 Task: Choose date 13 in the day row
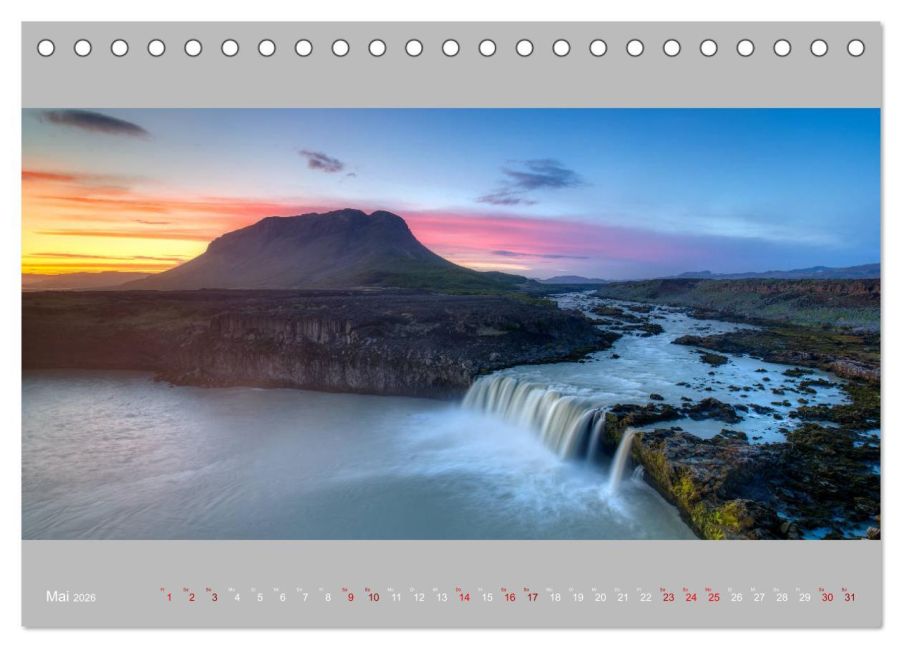pyautogui.click(x=442, y=597)
